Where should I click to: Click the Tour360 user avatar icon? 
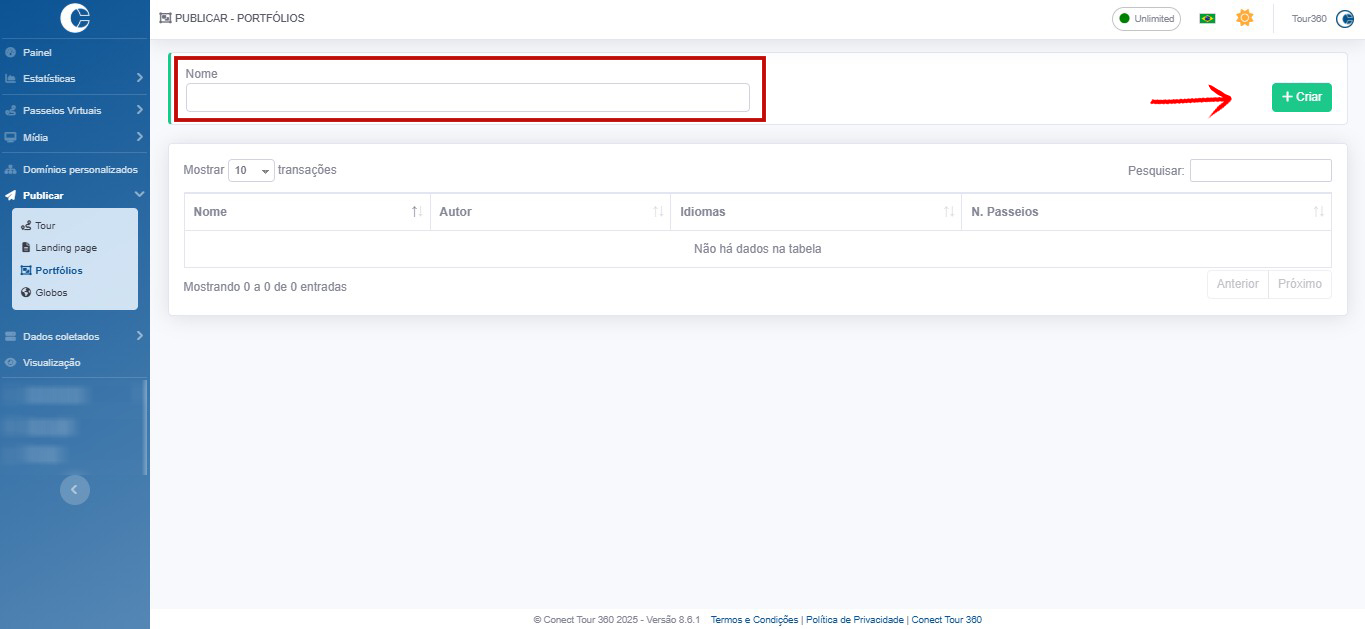1344,19
